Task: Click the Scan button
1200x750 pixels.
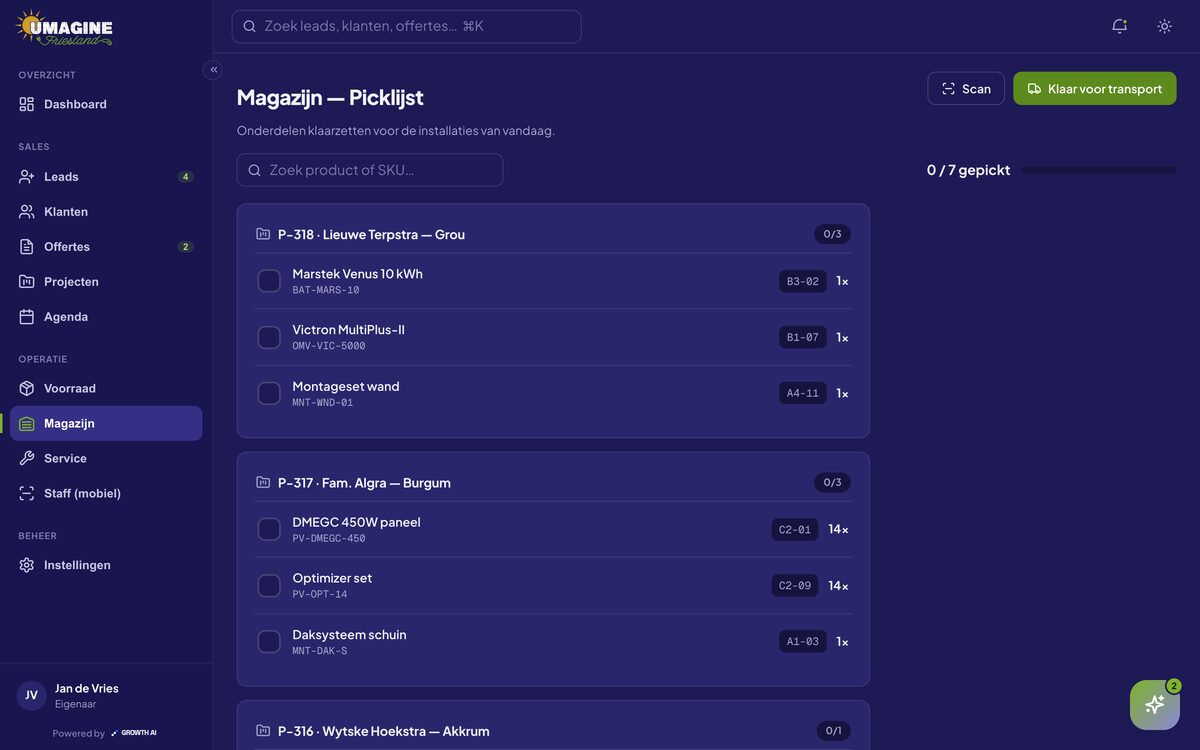Action: 966,88
